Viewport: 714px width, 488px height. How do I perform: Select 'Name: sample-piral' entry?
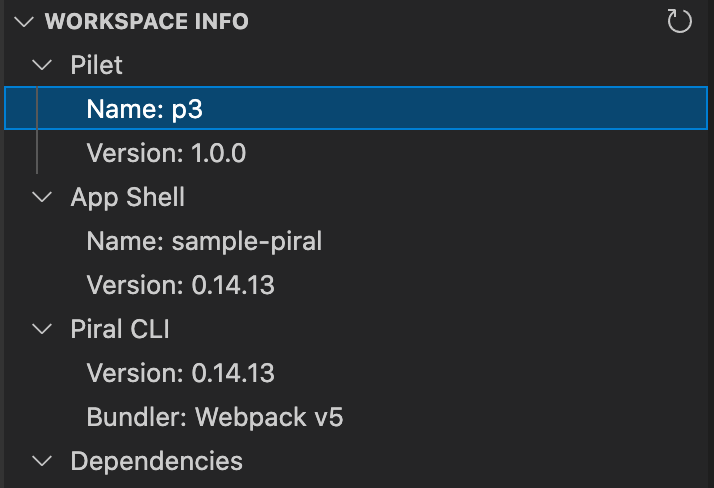point(356,241)
